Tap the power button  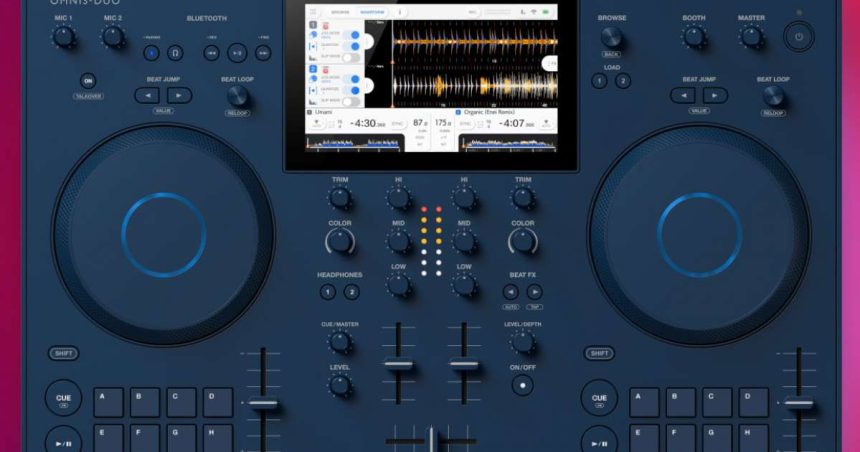pos(799,37)
